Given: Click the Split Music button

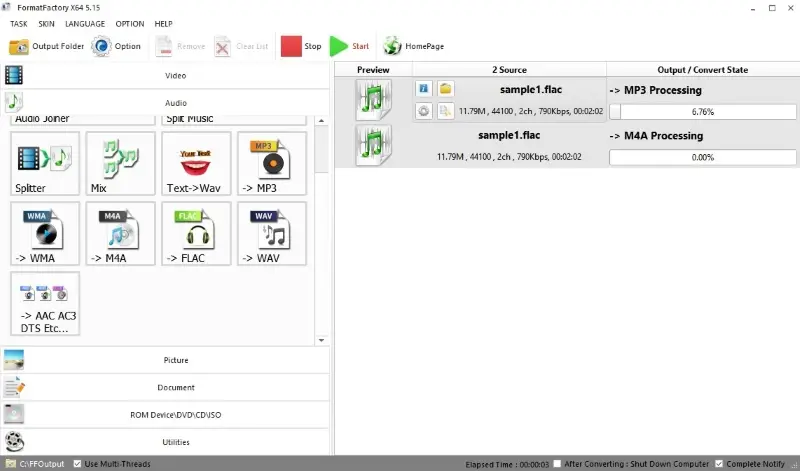Looking at the screenshot, I should tap(234, 119).
